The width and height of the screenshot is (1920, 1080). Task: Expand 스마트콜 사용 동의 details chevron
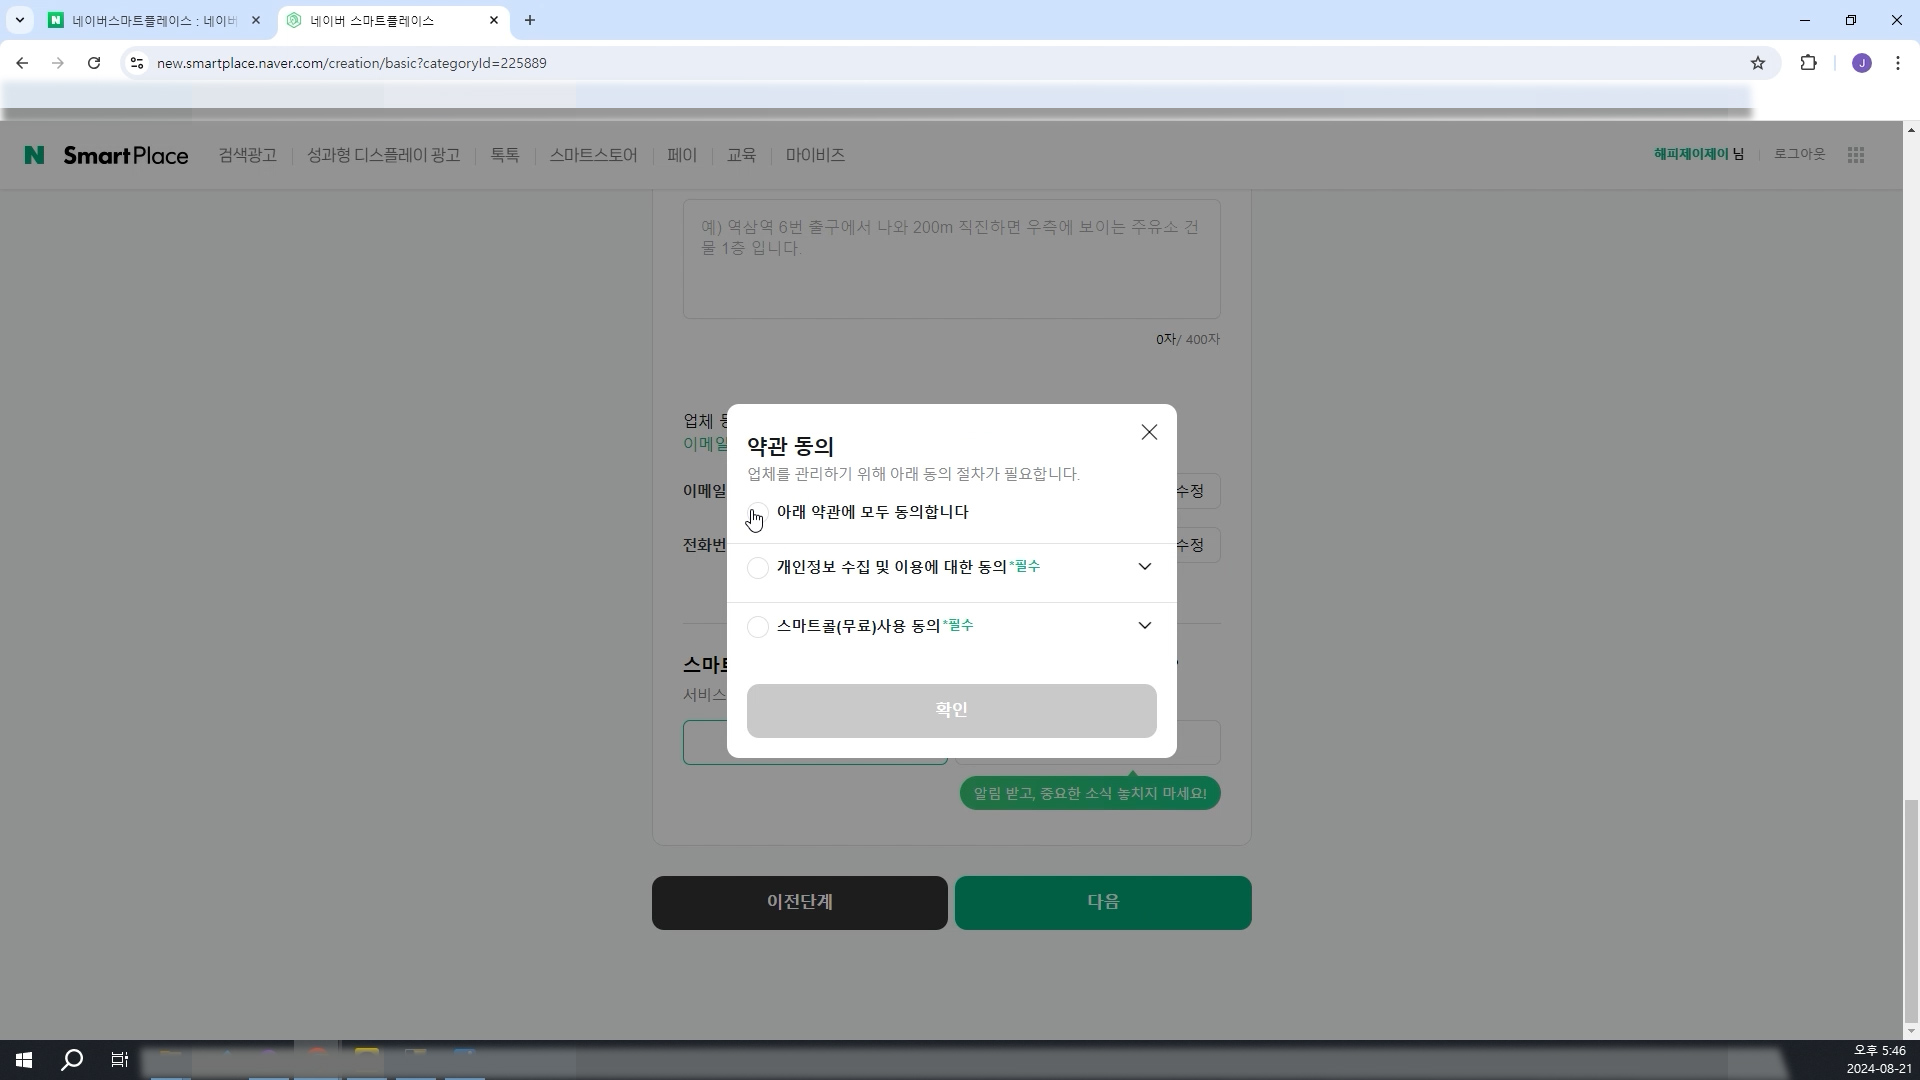pyautogui.click(x=1145, y=626)
